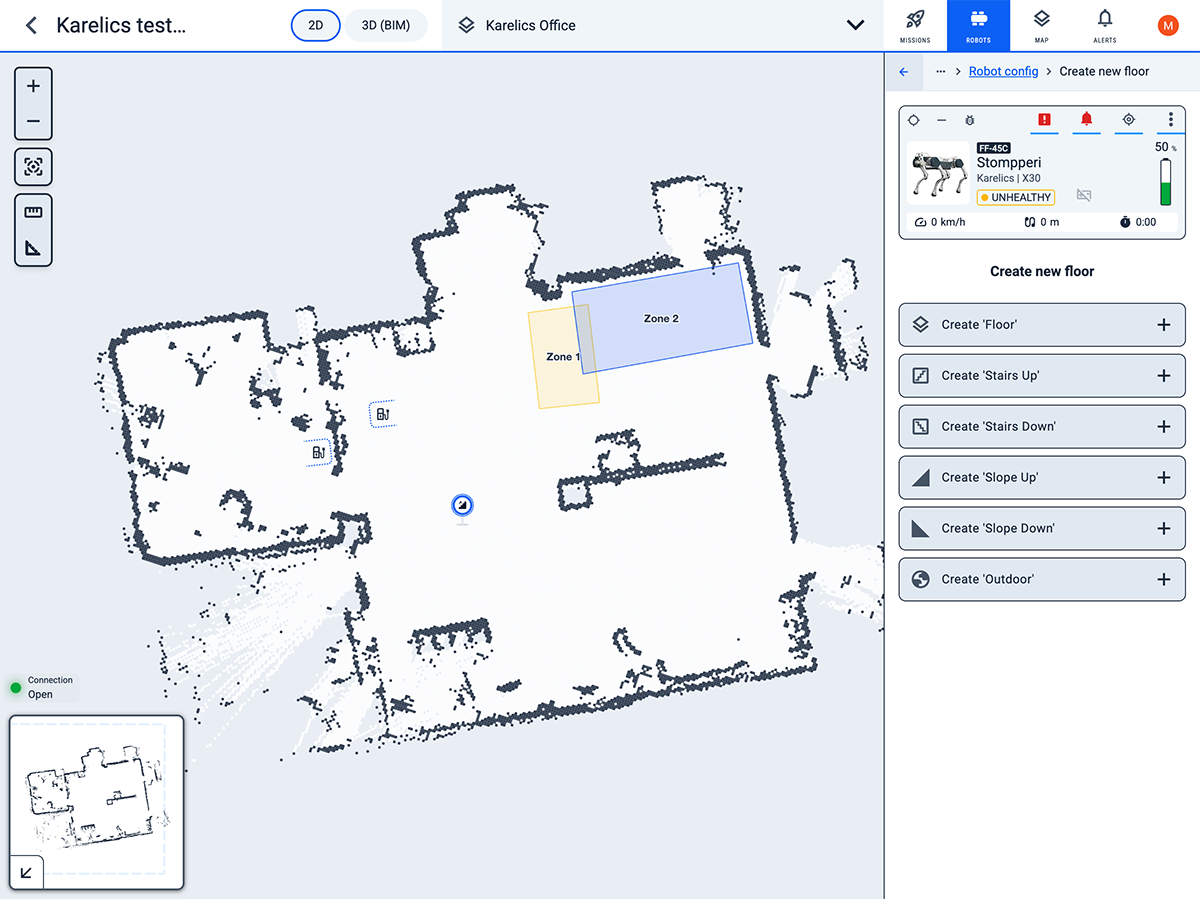
Task: Switch map view to 3D (BIM)
Action: [387, 25]
